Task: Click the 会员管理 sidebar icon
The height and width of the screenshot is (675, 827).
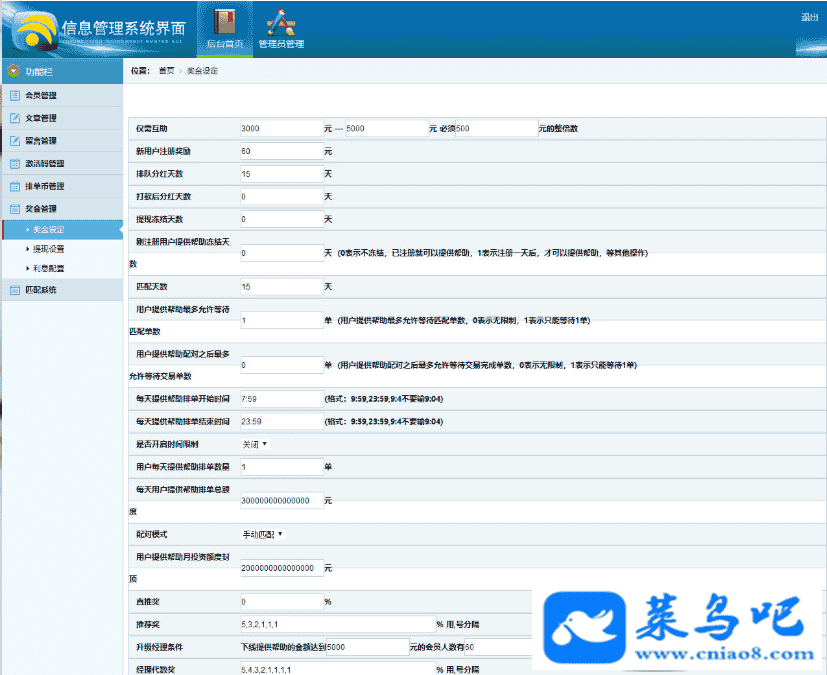Action: point(15,95)
